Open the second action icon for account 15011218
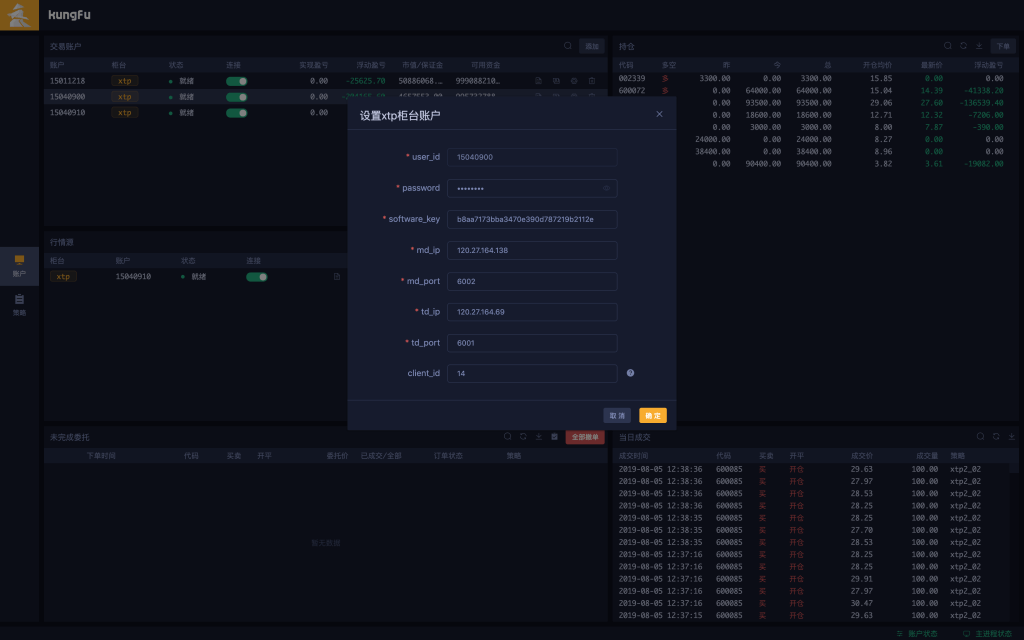Screen dimensions: 1024x640 pos(556,81)
